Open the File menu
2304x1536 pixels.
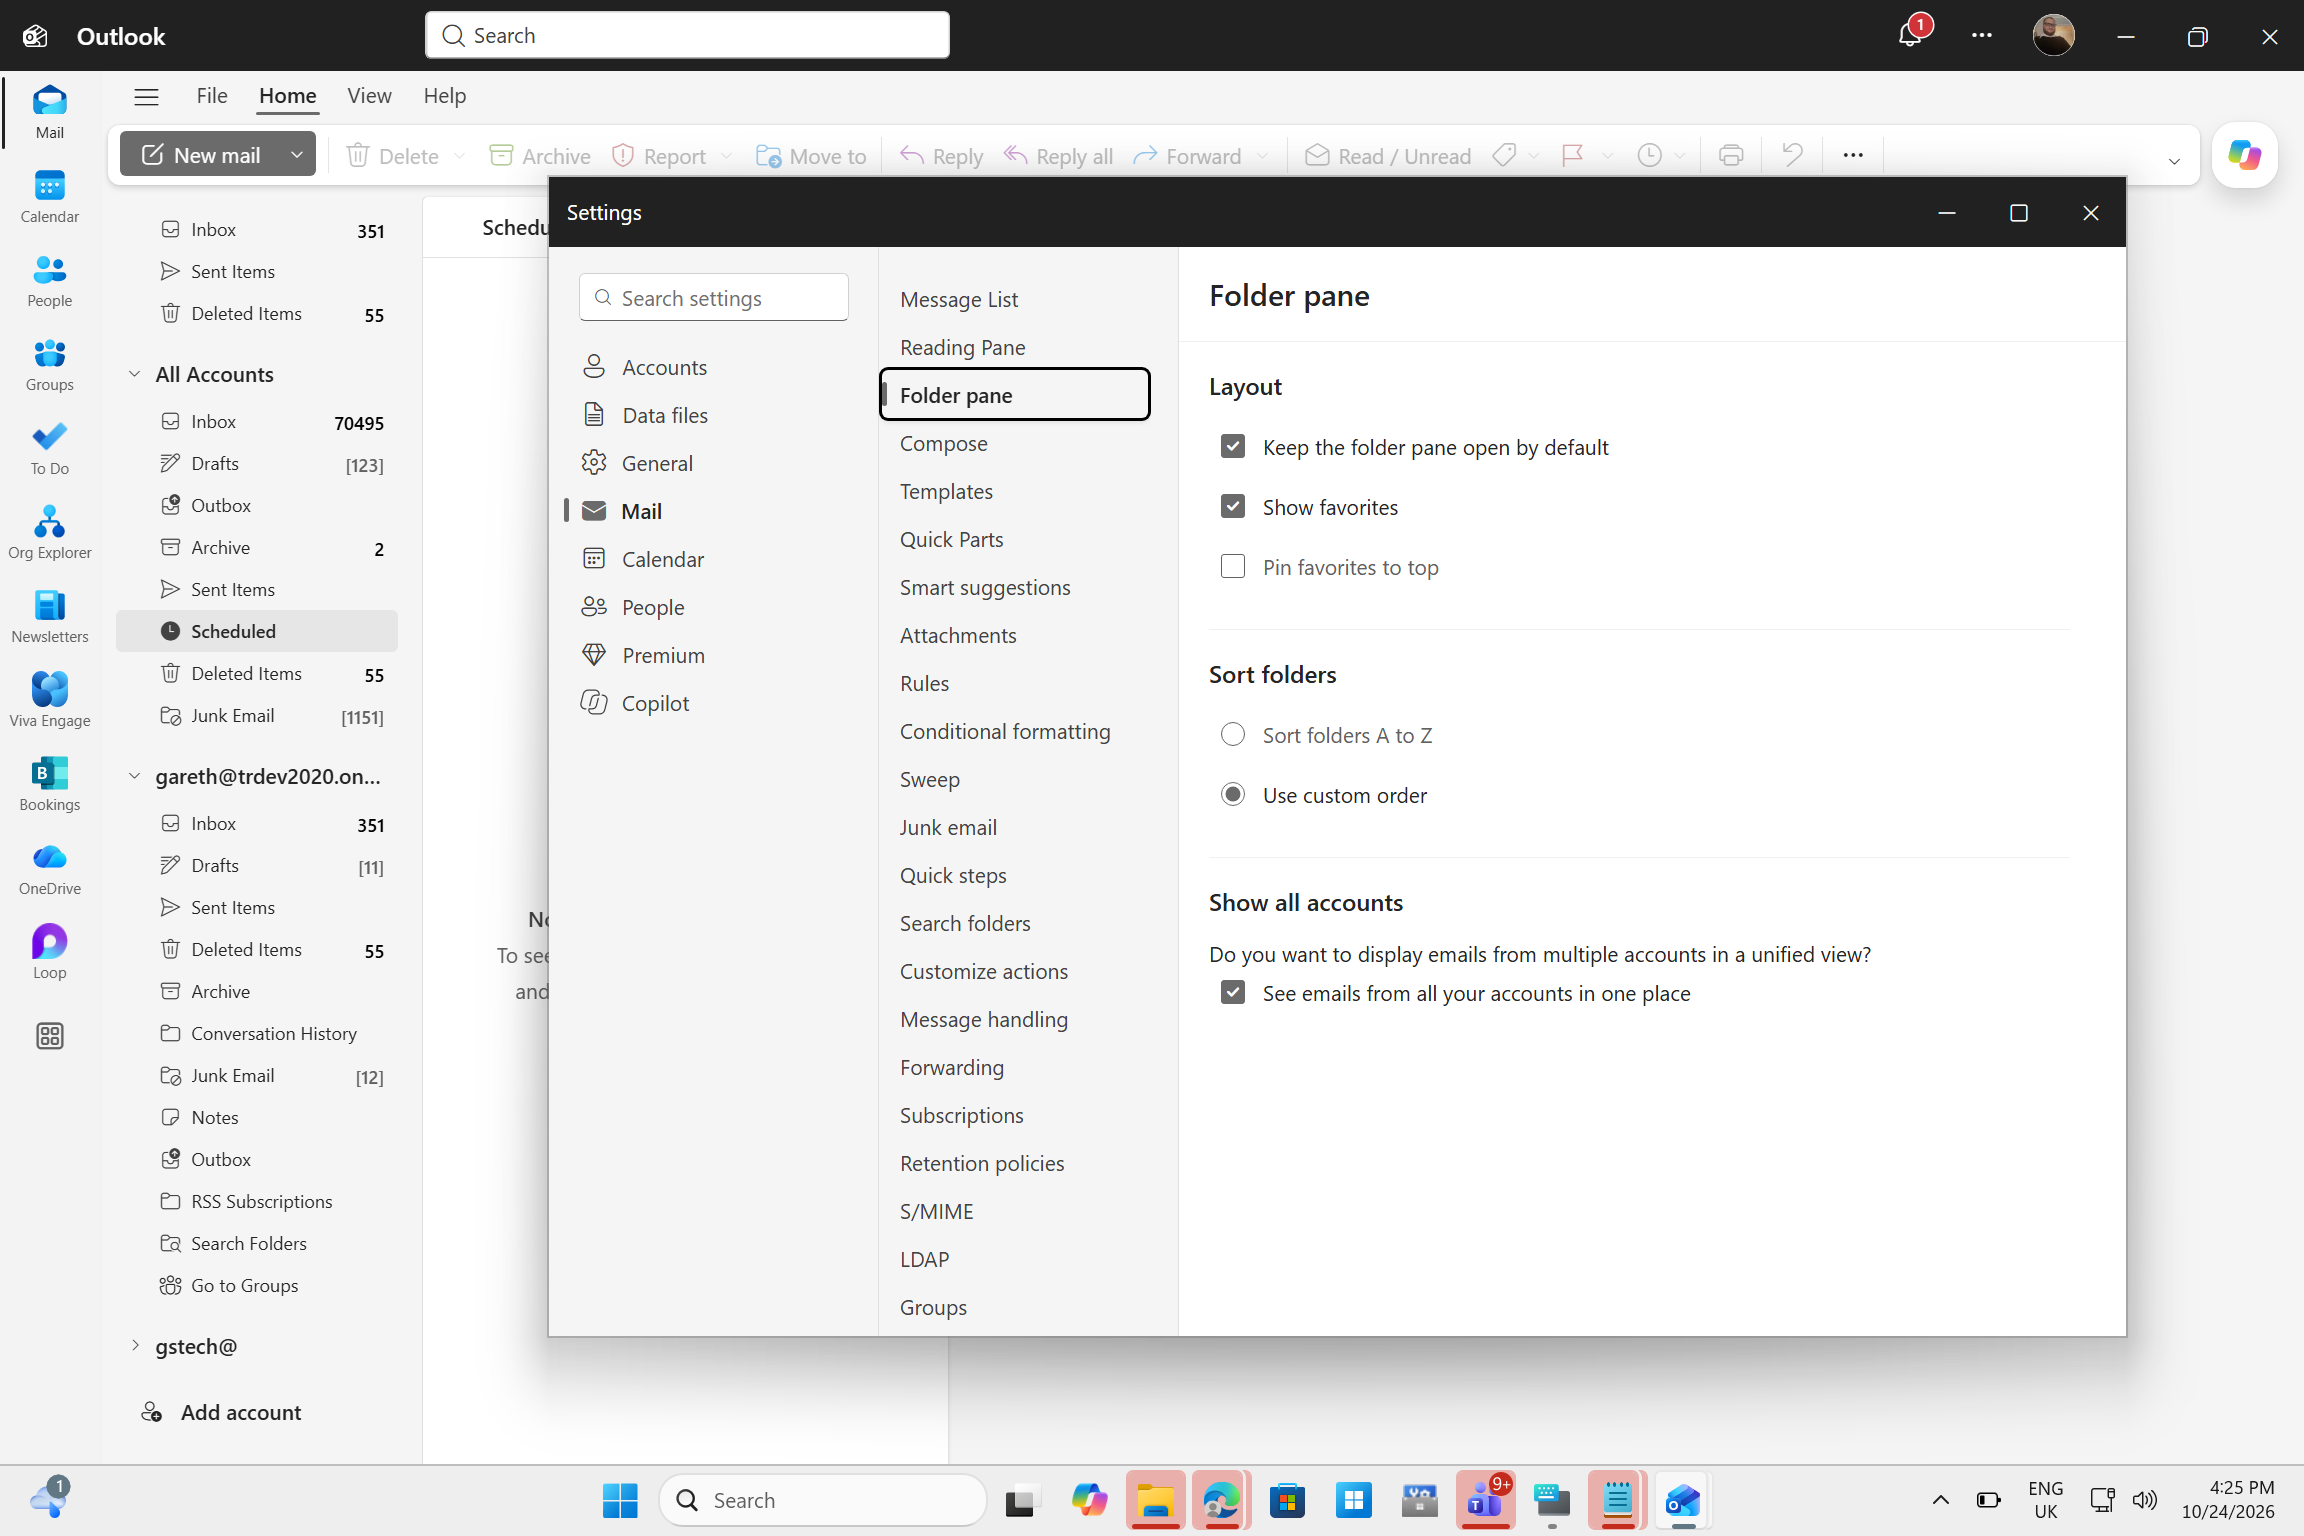click(x=212, y=96)
